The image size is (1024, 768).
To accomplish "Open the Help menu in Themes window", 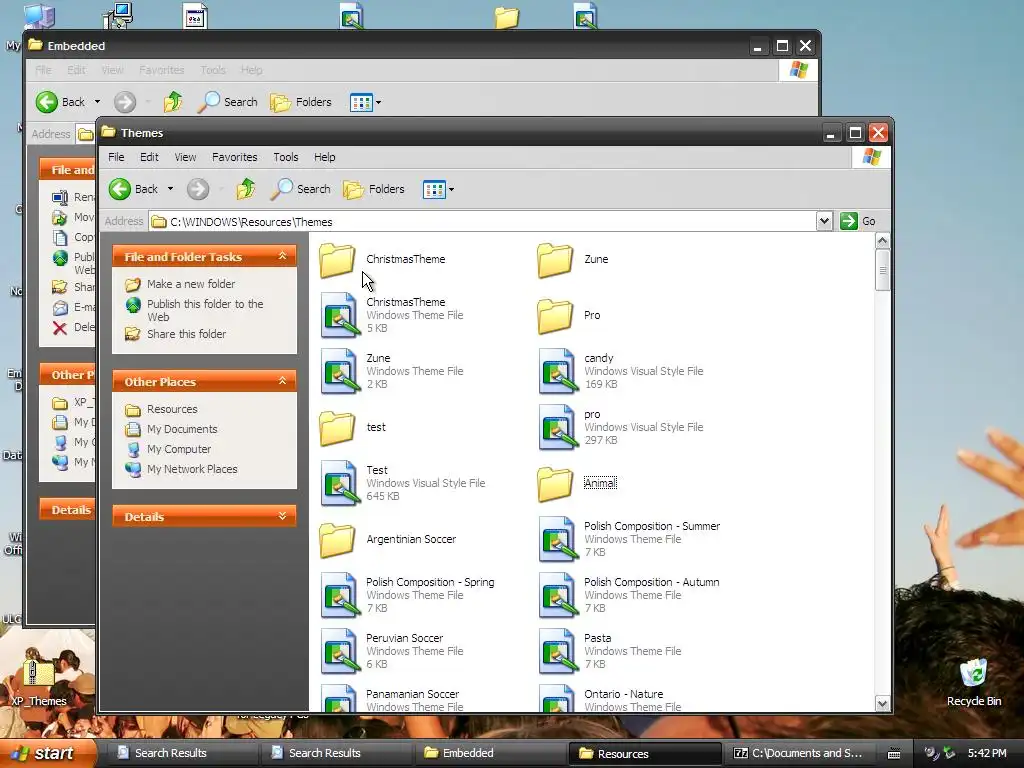I will tap(325, 157).
